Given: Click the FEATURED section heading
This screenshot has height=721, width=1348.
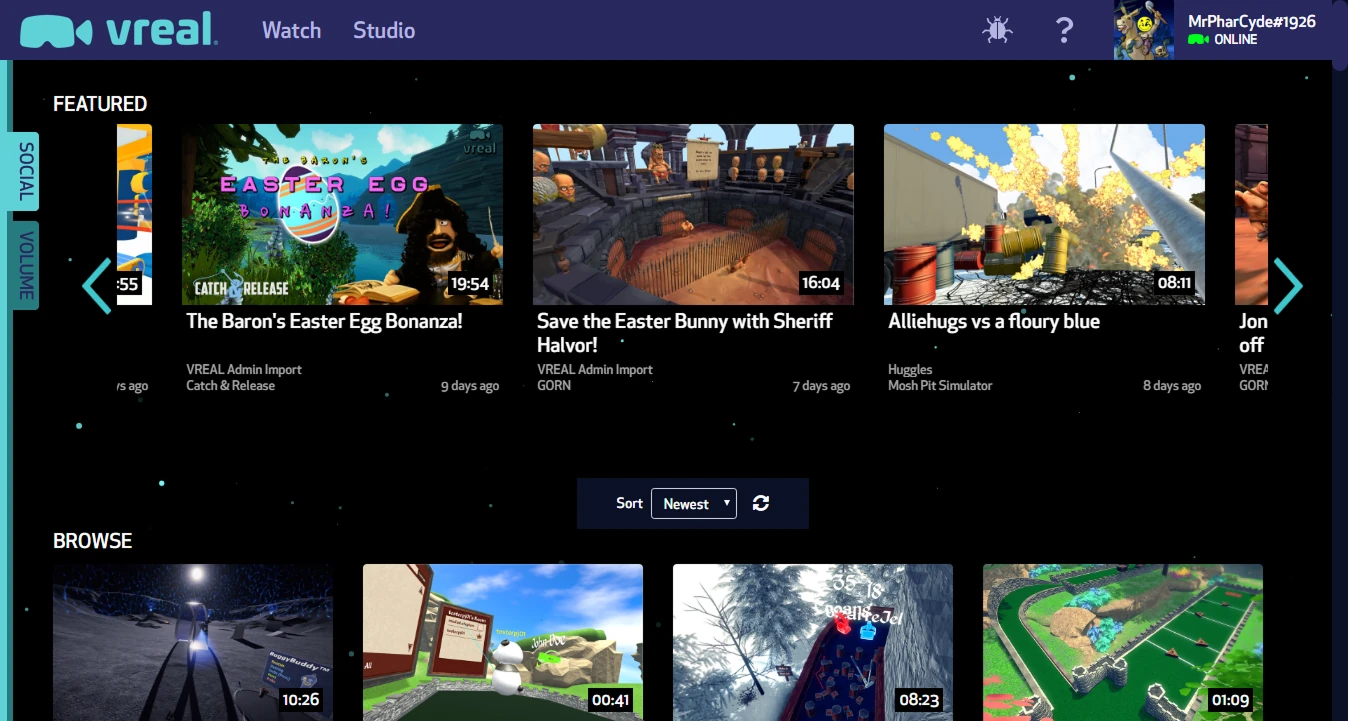Looking at the screenshot, I should 100,104.
